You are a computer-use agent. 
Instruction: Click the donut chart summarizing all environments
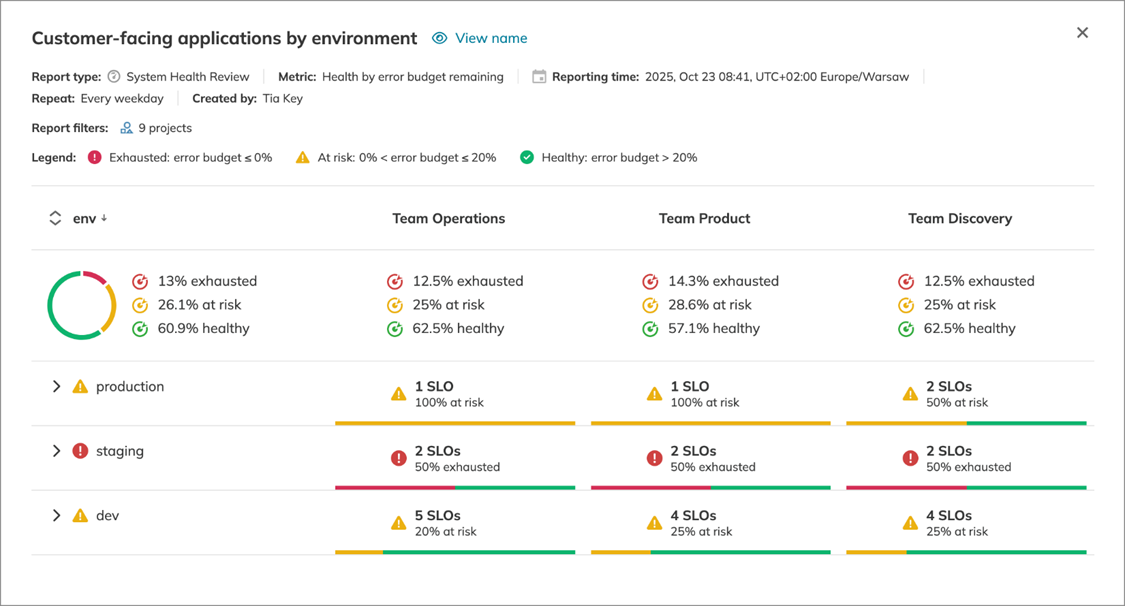click(81, 304)
